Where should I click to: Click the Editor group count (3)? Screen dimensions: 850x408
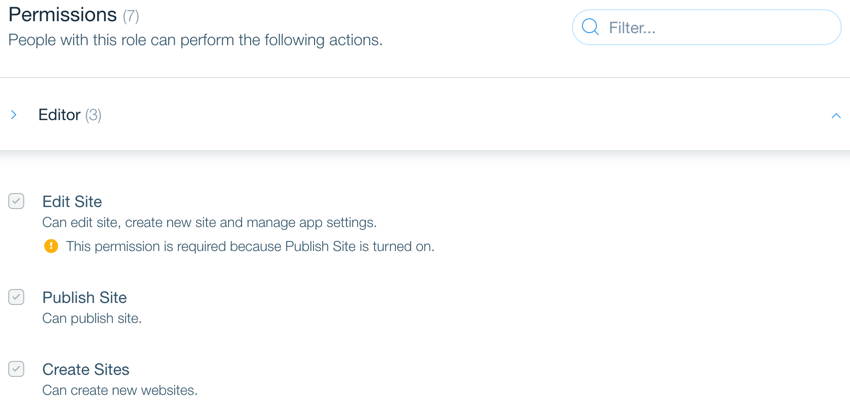coord(93,115)
